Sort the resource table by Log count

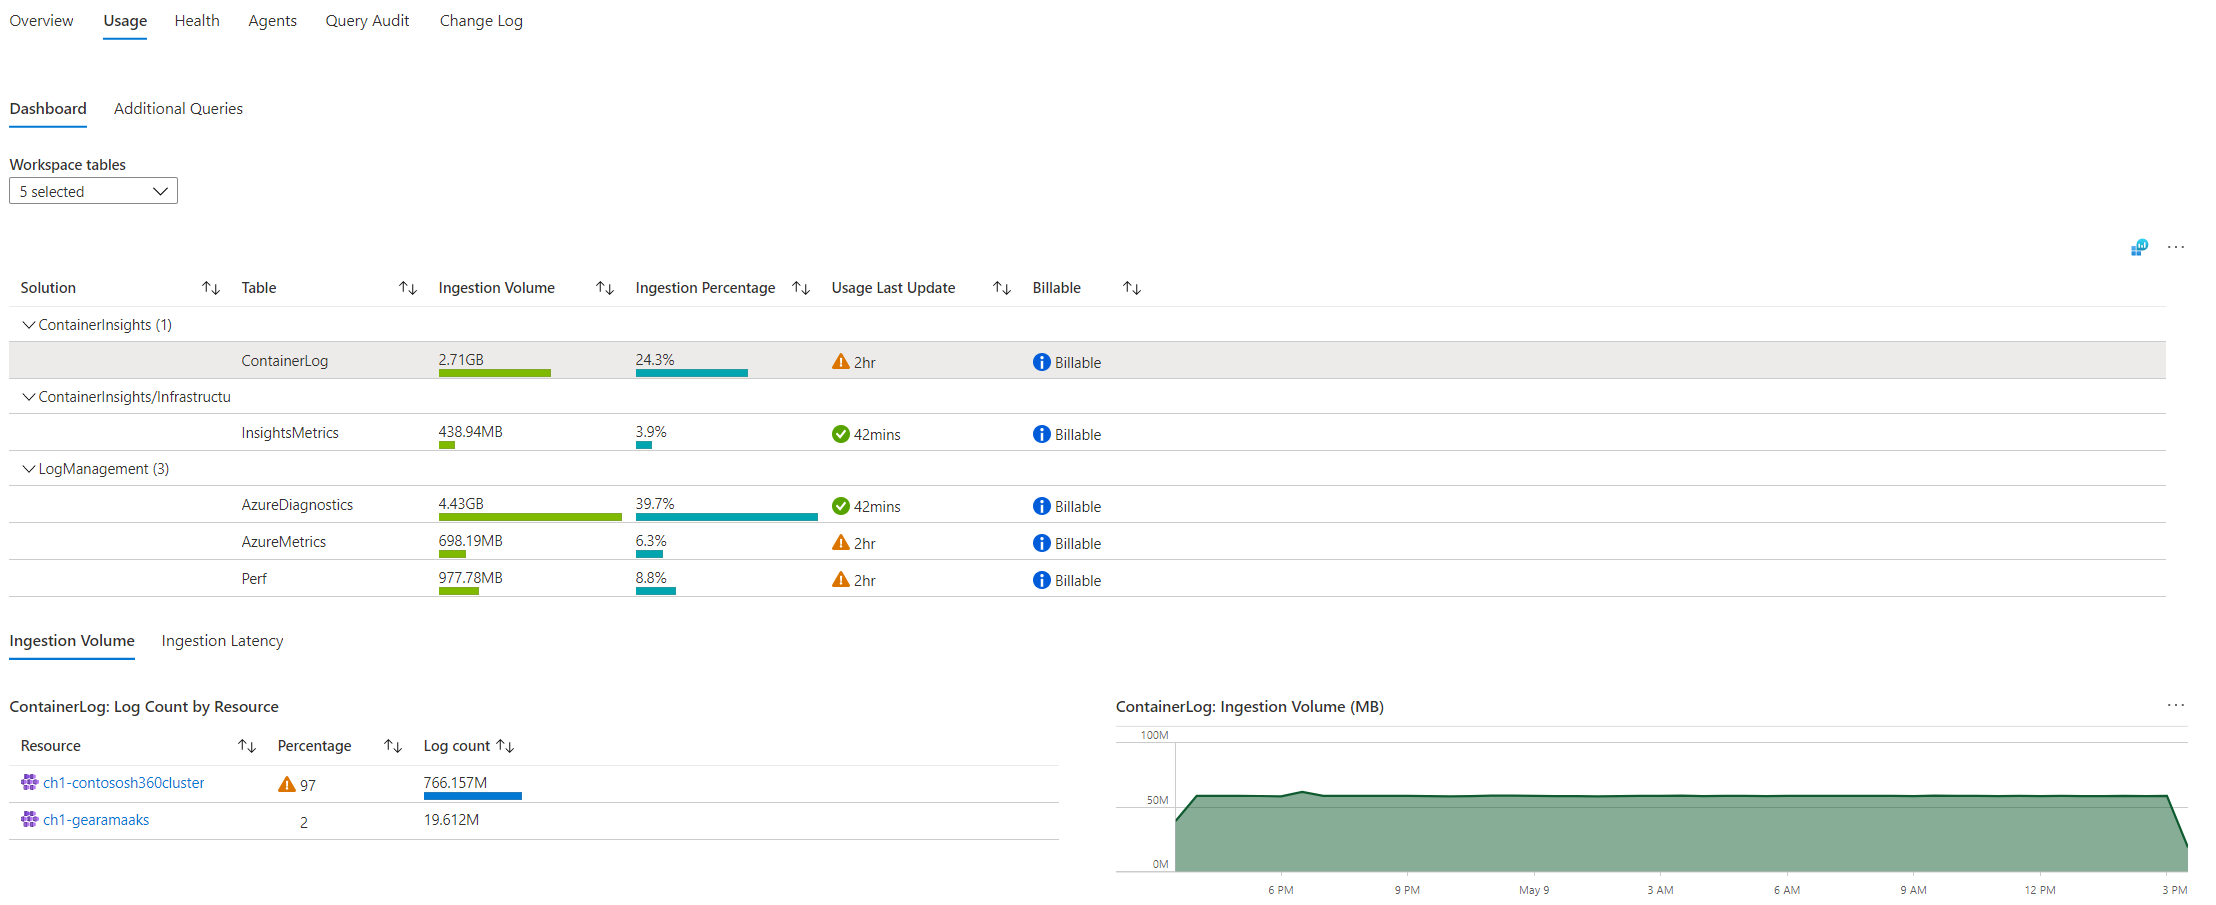505,746
